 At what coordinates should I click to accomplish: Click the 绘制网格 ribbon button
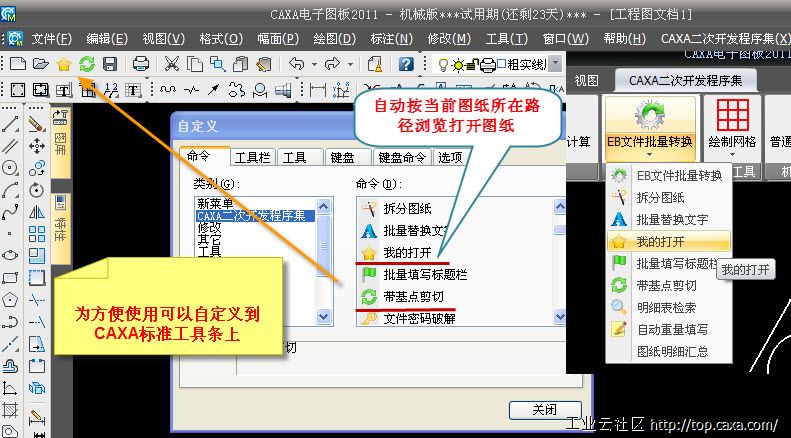pos(732,128)
